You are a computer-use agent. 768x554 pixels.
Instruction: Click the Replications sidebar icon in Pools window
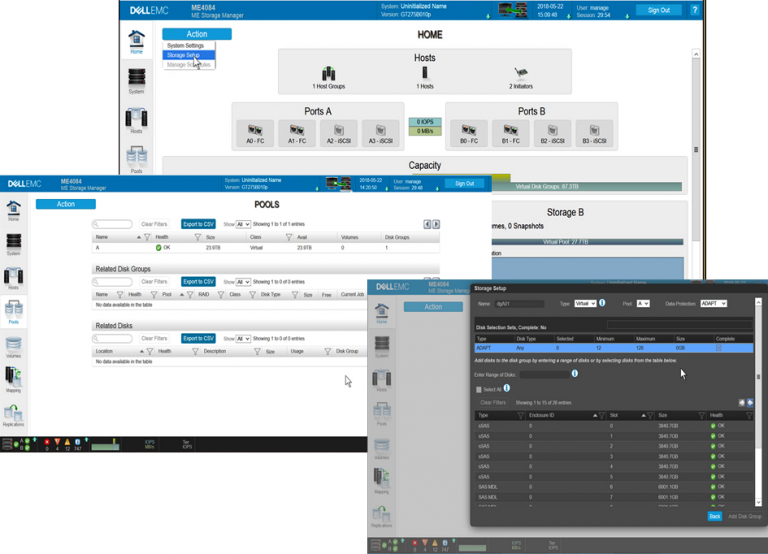[x=14, y=414]
